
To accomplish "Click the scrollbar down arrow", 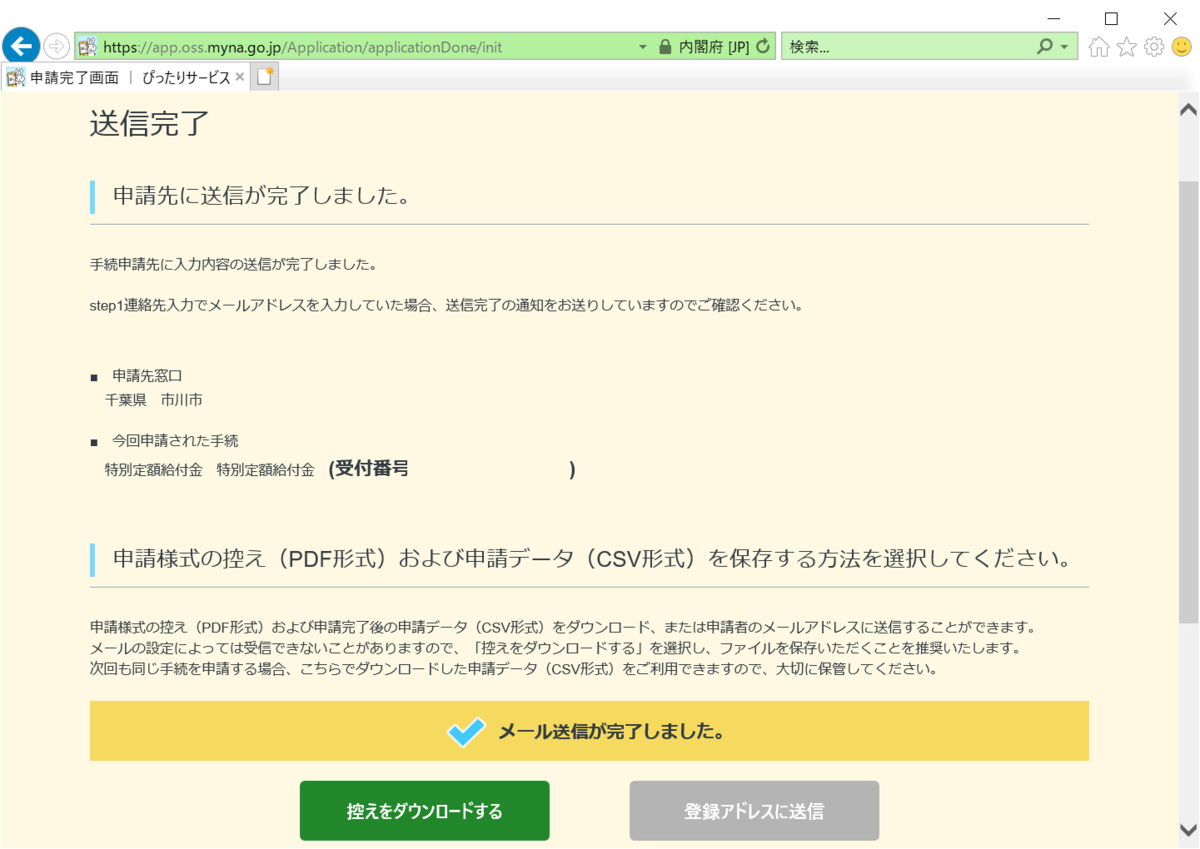I will pyautogui.click(x=1188, y=830).
